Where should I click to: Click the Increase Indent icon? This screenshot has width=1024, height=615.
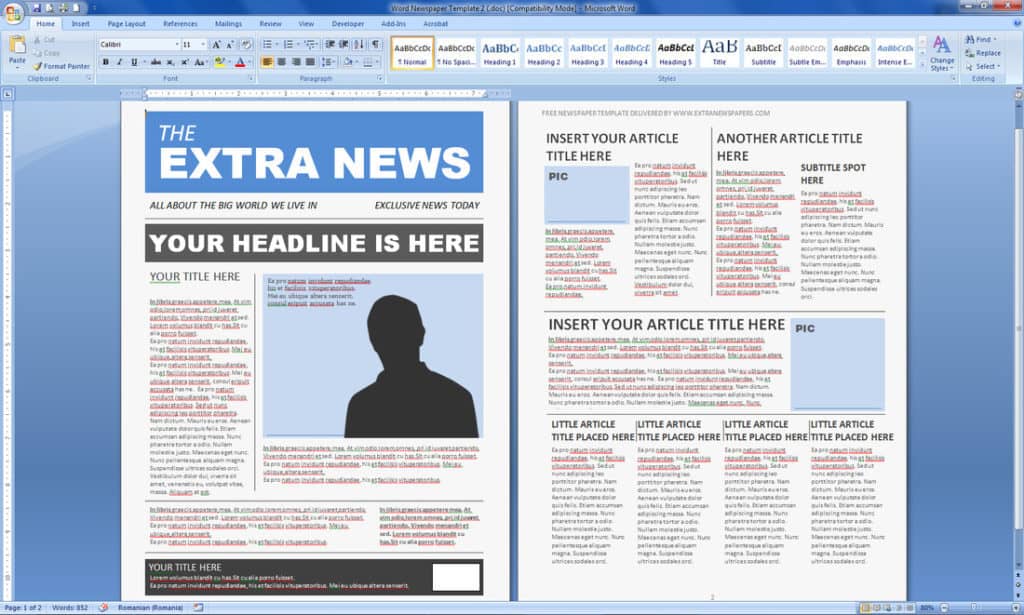(344, 44)
